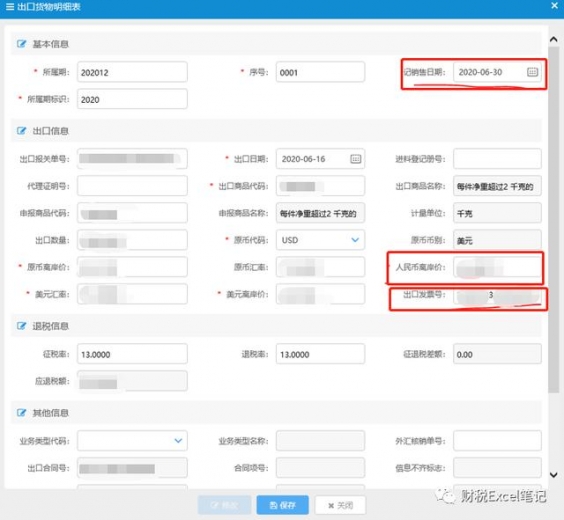Open calendar for 记销售日期
Screen dimensions: 564x520
tap(532, 72)
